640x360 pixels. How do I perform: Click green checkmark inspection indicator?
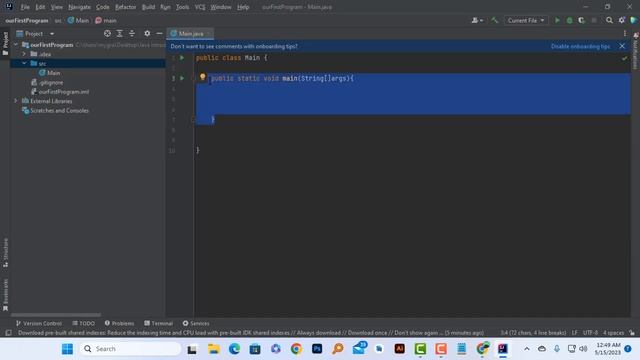[x=624, y=58]
